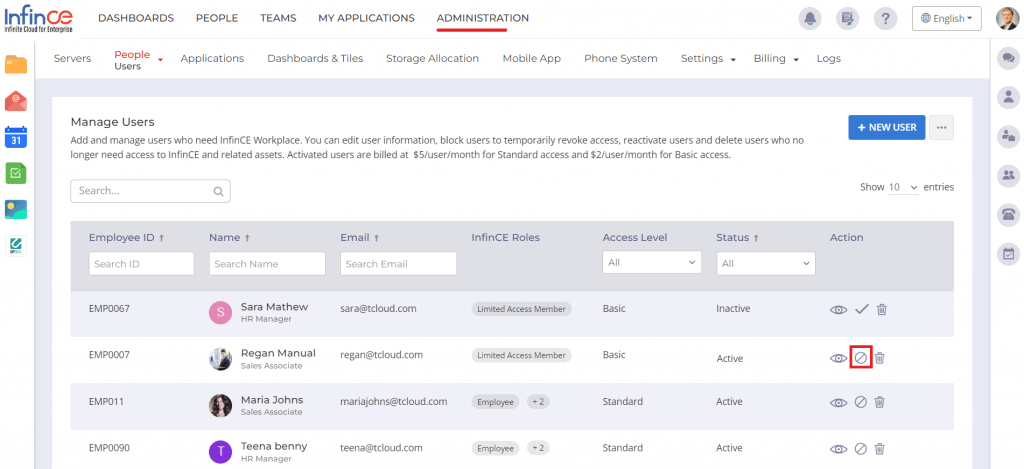Click the phone icon in right sidebar
The image size is (1024, 469).
point(1008,214)
